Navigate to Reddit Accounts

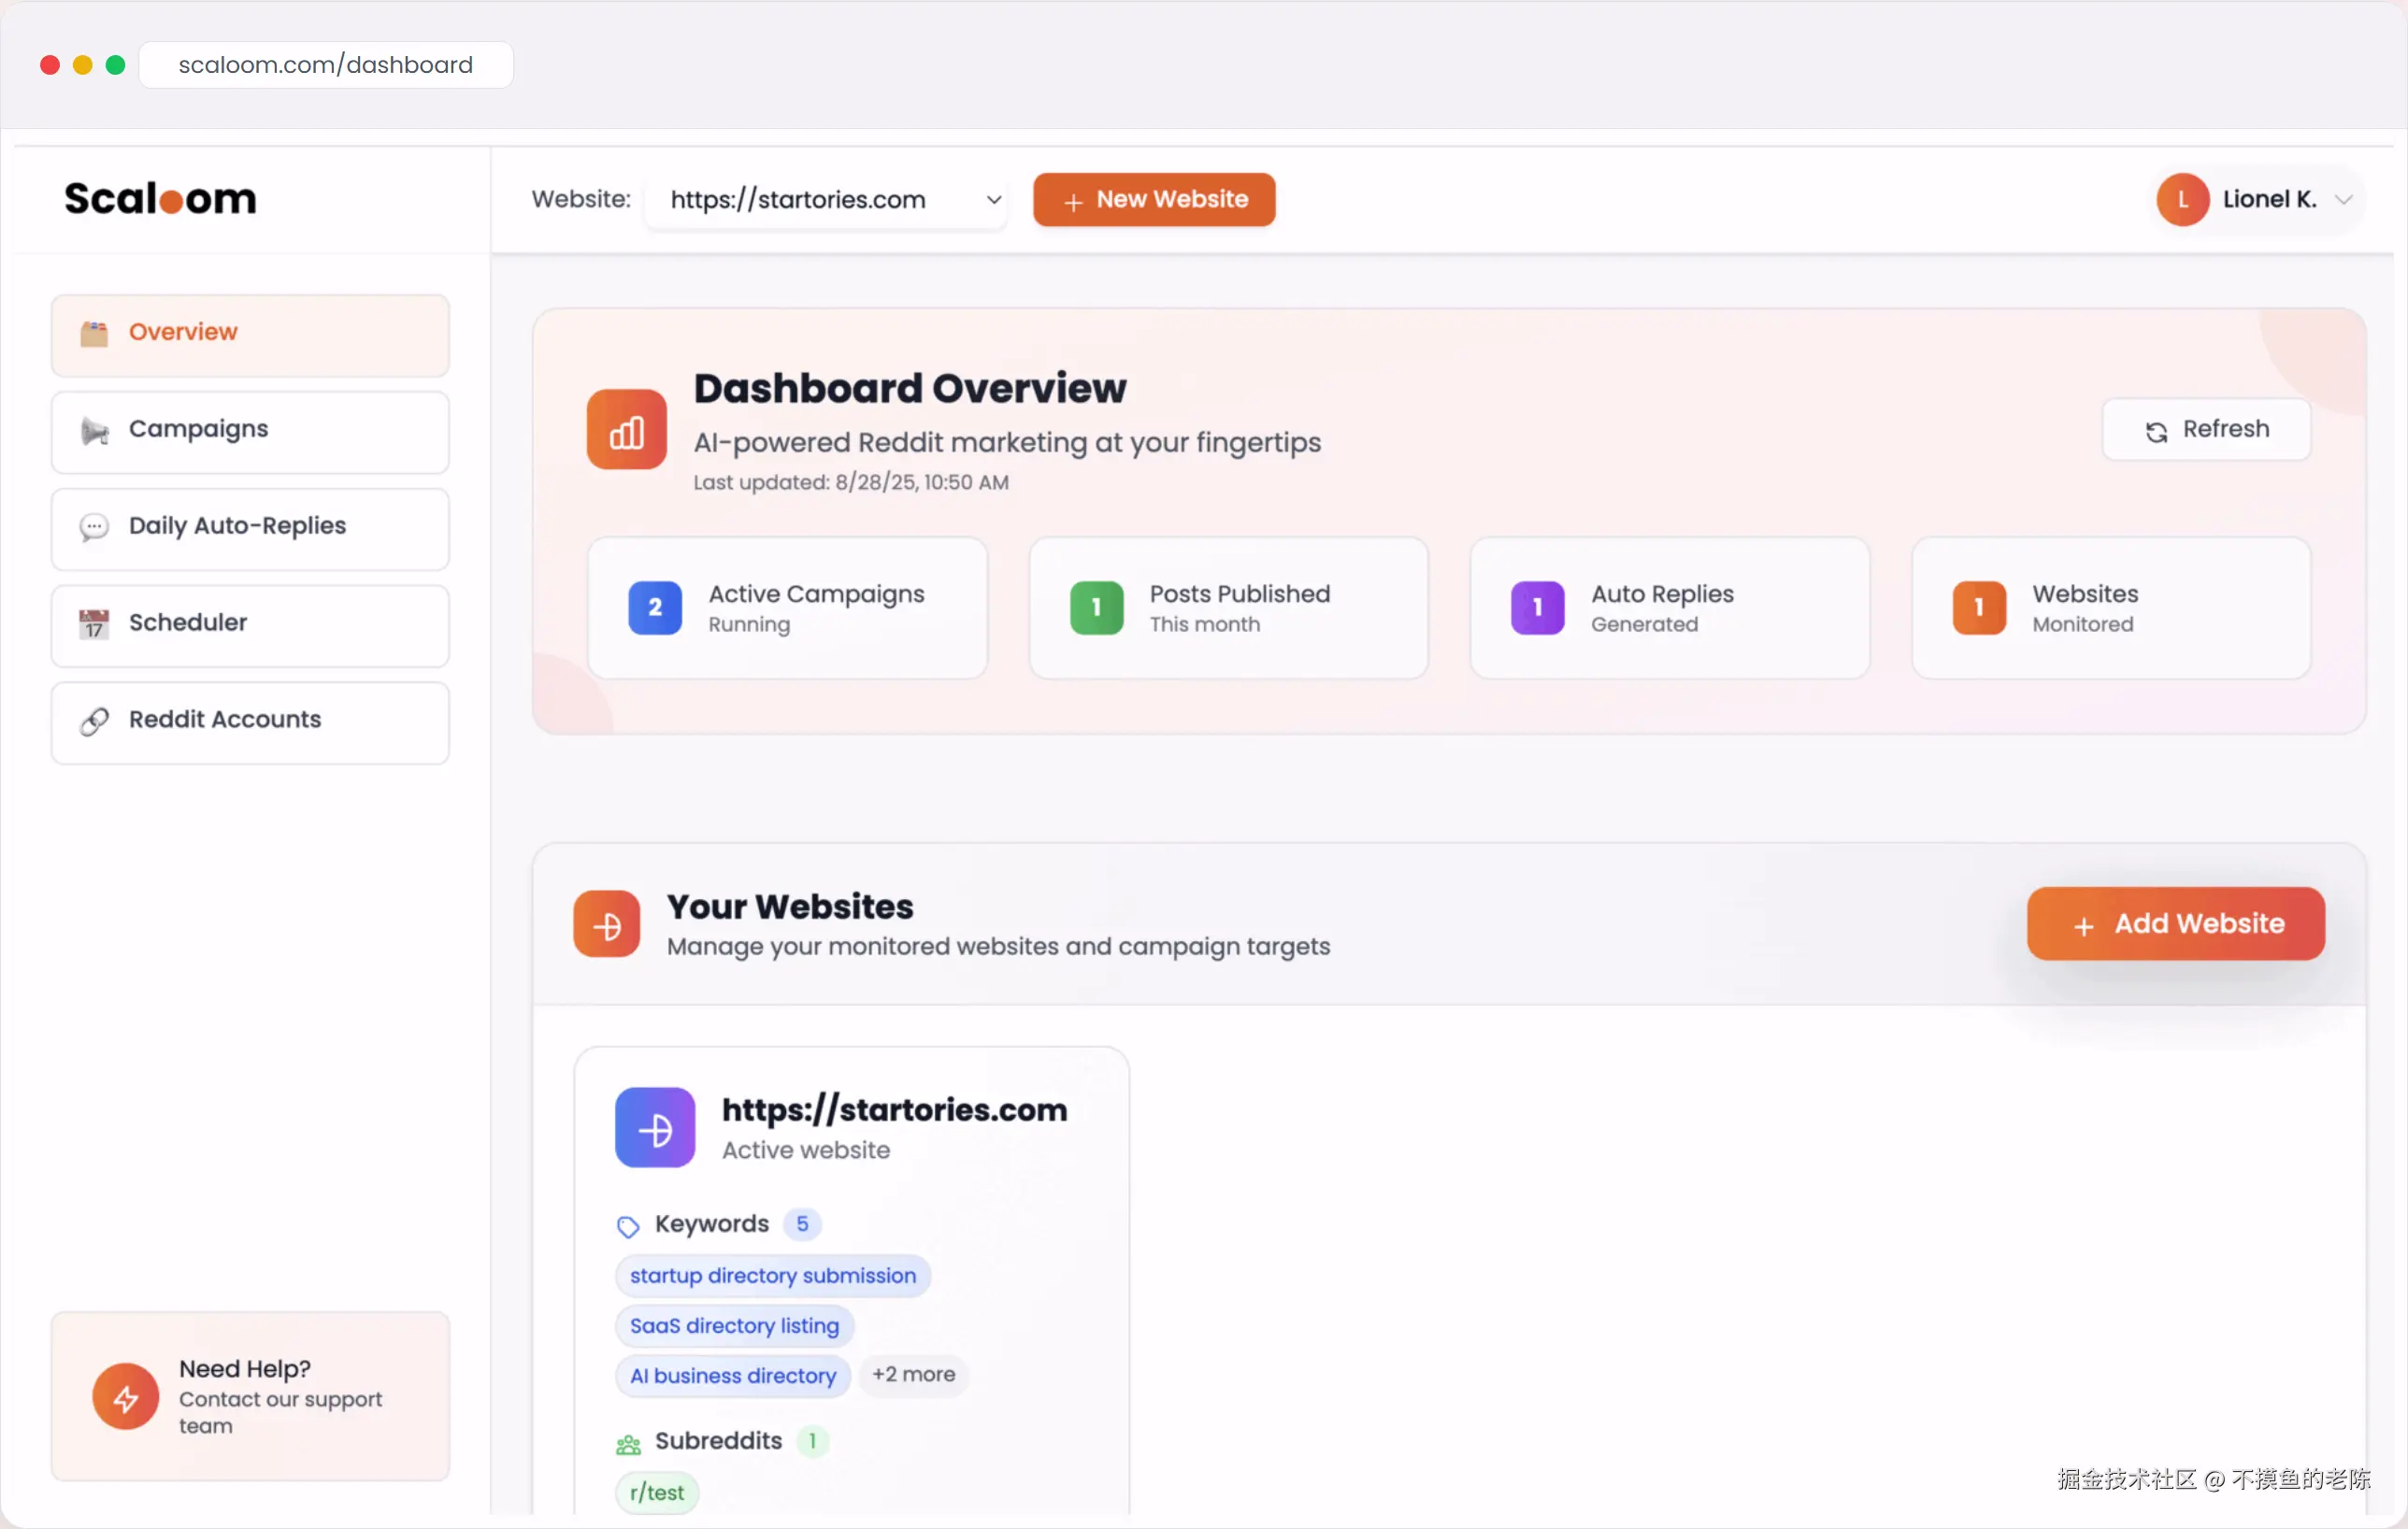click(250, 721)
